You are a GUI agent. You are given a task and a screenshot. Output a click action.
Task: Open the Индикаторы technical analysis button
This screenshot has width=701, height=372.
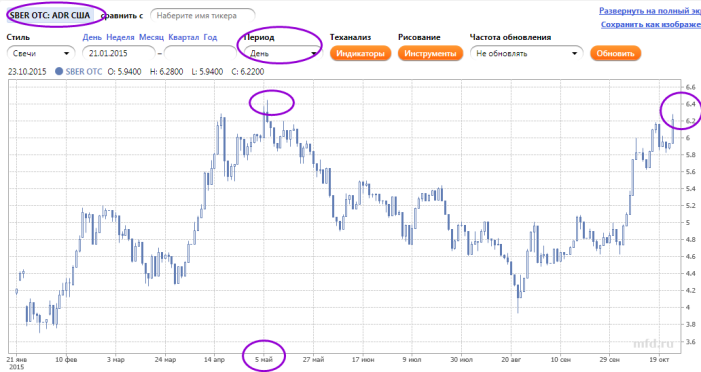[x=360, y=54]
